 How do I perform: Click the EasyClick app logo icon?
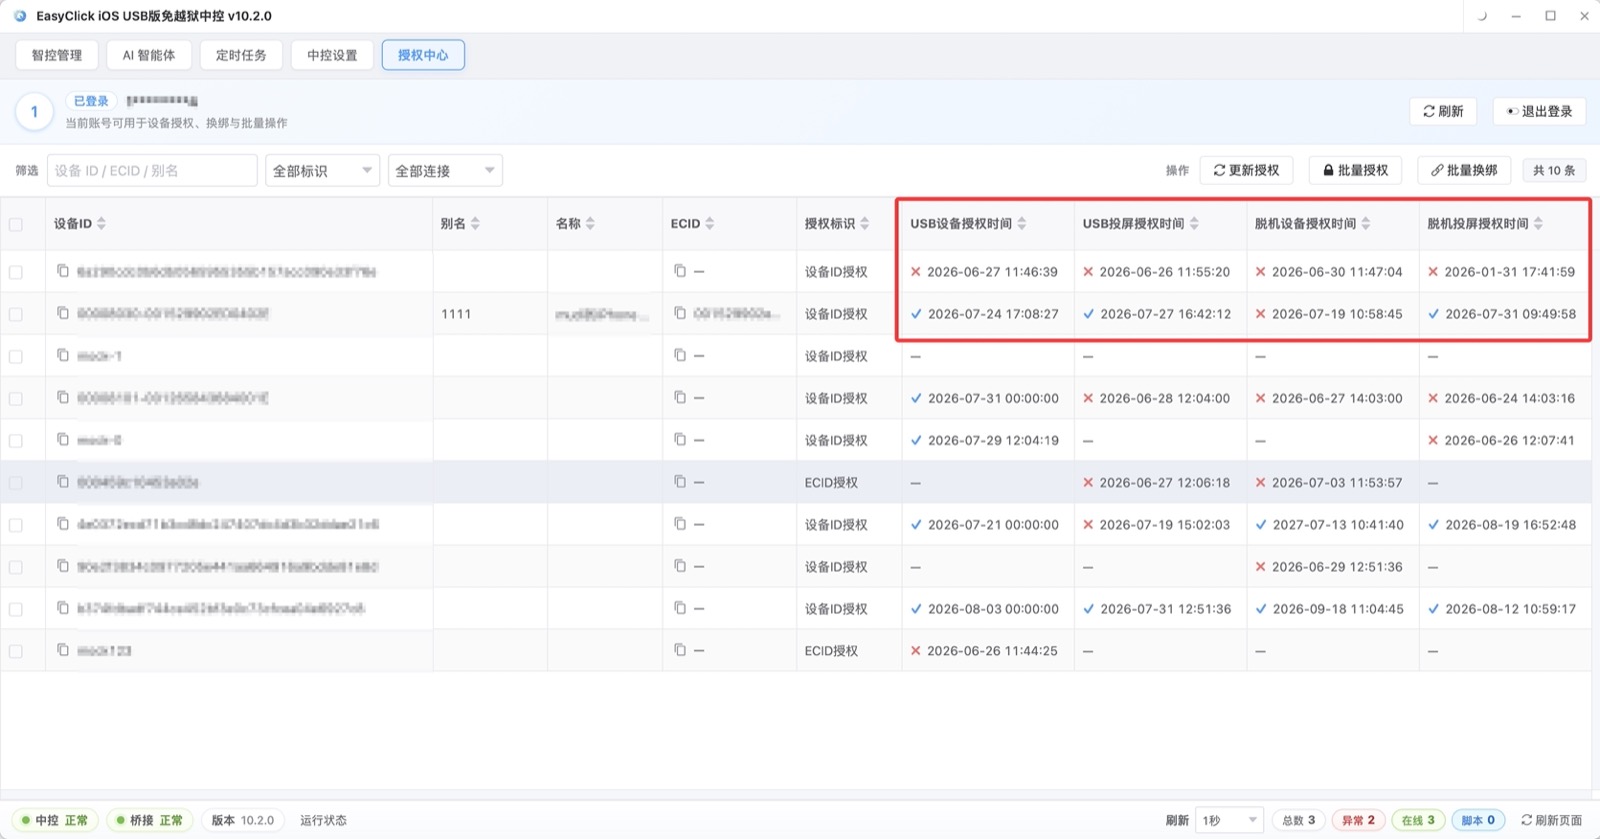(20, 16)
